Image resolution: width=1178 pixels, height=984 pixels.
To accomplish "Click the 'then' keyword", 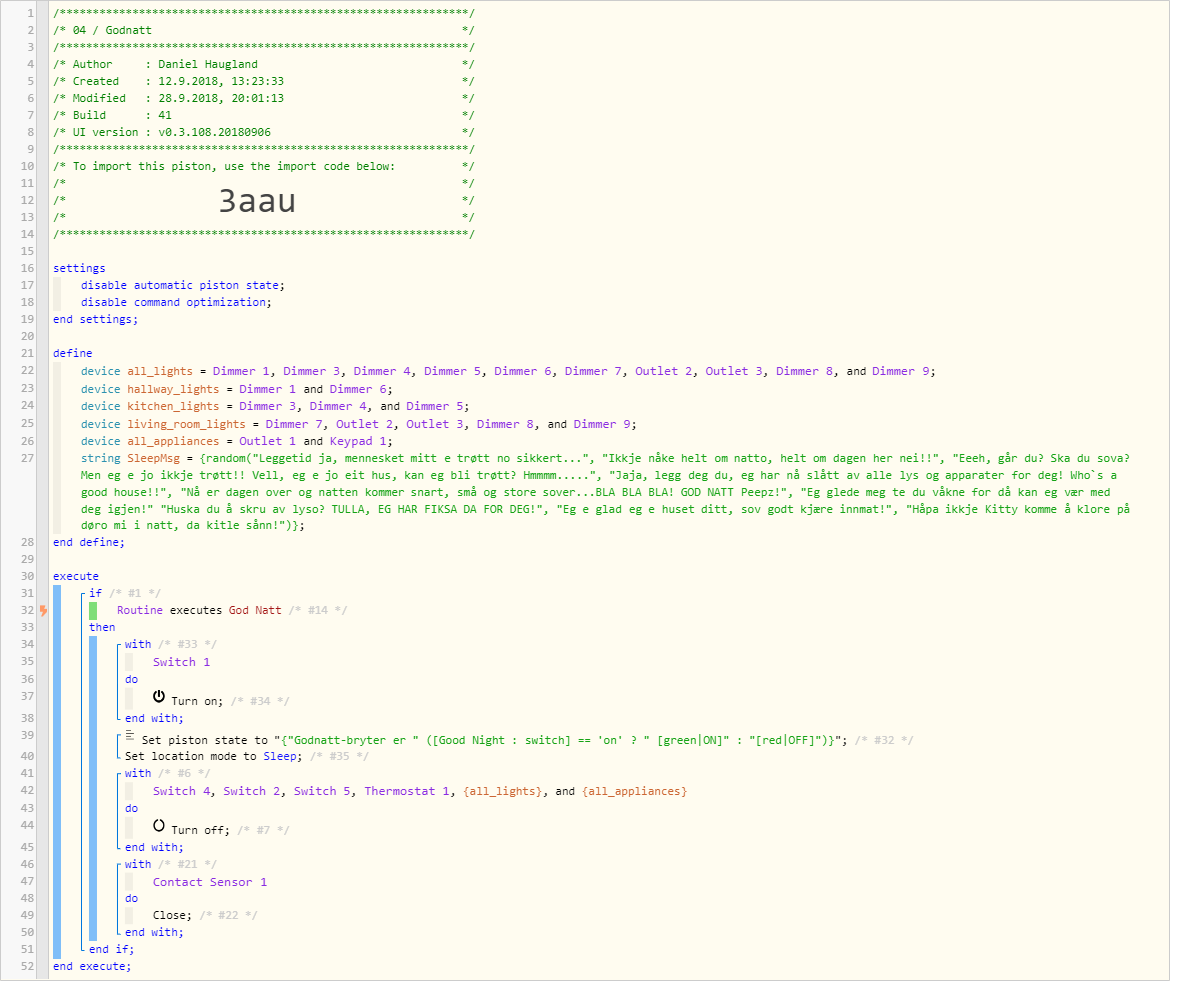I will (x=102, y=629).
